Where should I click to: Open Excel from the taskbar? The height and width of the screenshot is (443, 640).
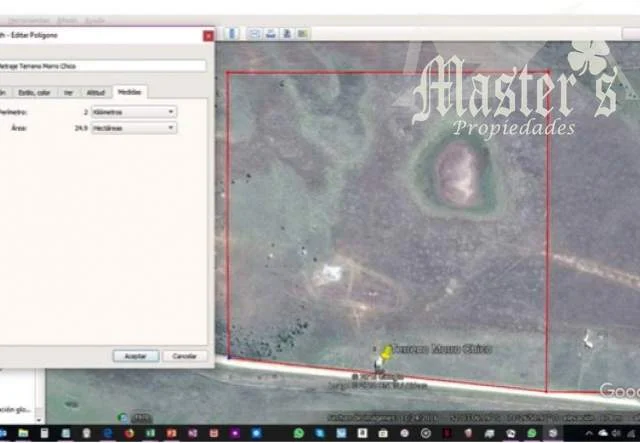coord(151,433)
